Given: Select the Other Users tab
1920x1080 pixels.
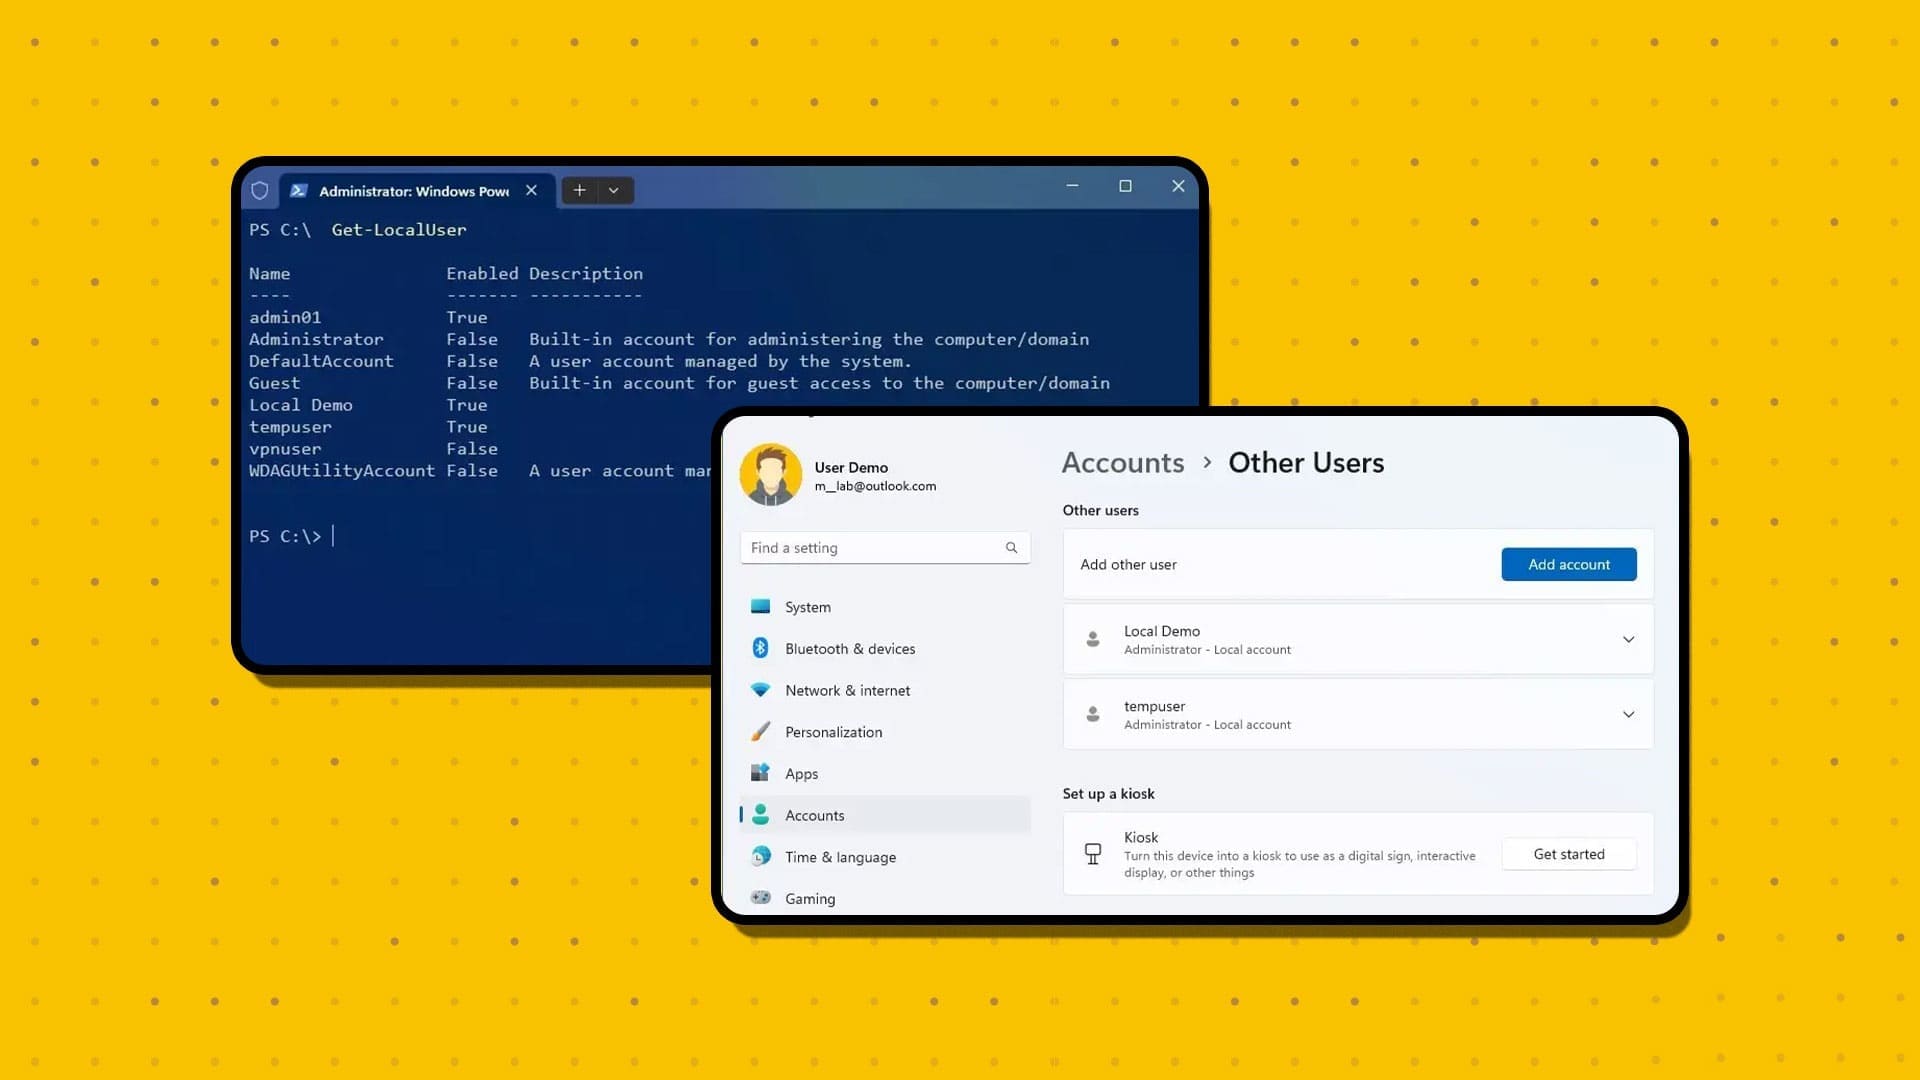Looking at the screenshot, I should tap(1305, 462).
